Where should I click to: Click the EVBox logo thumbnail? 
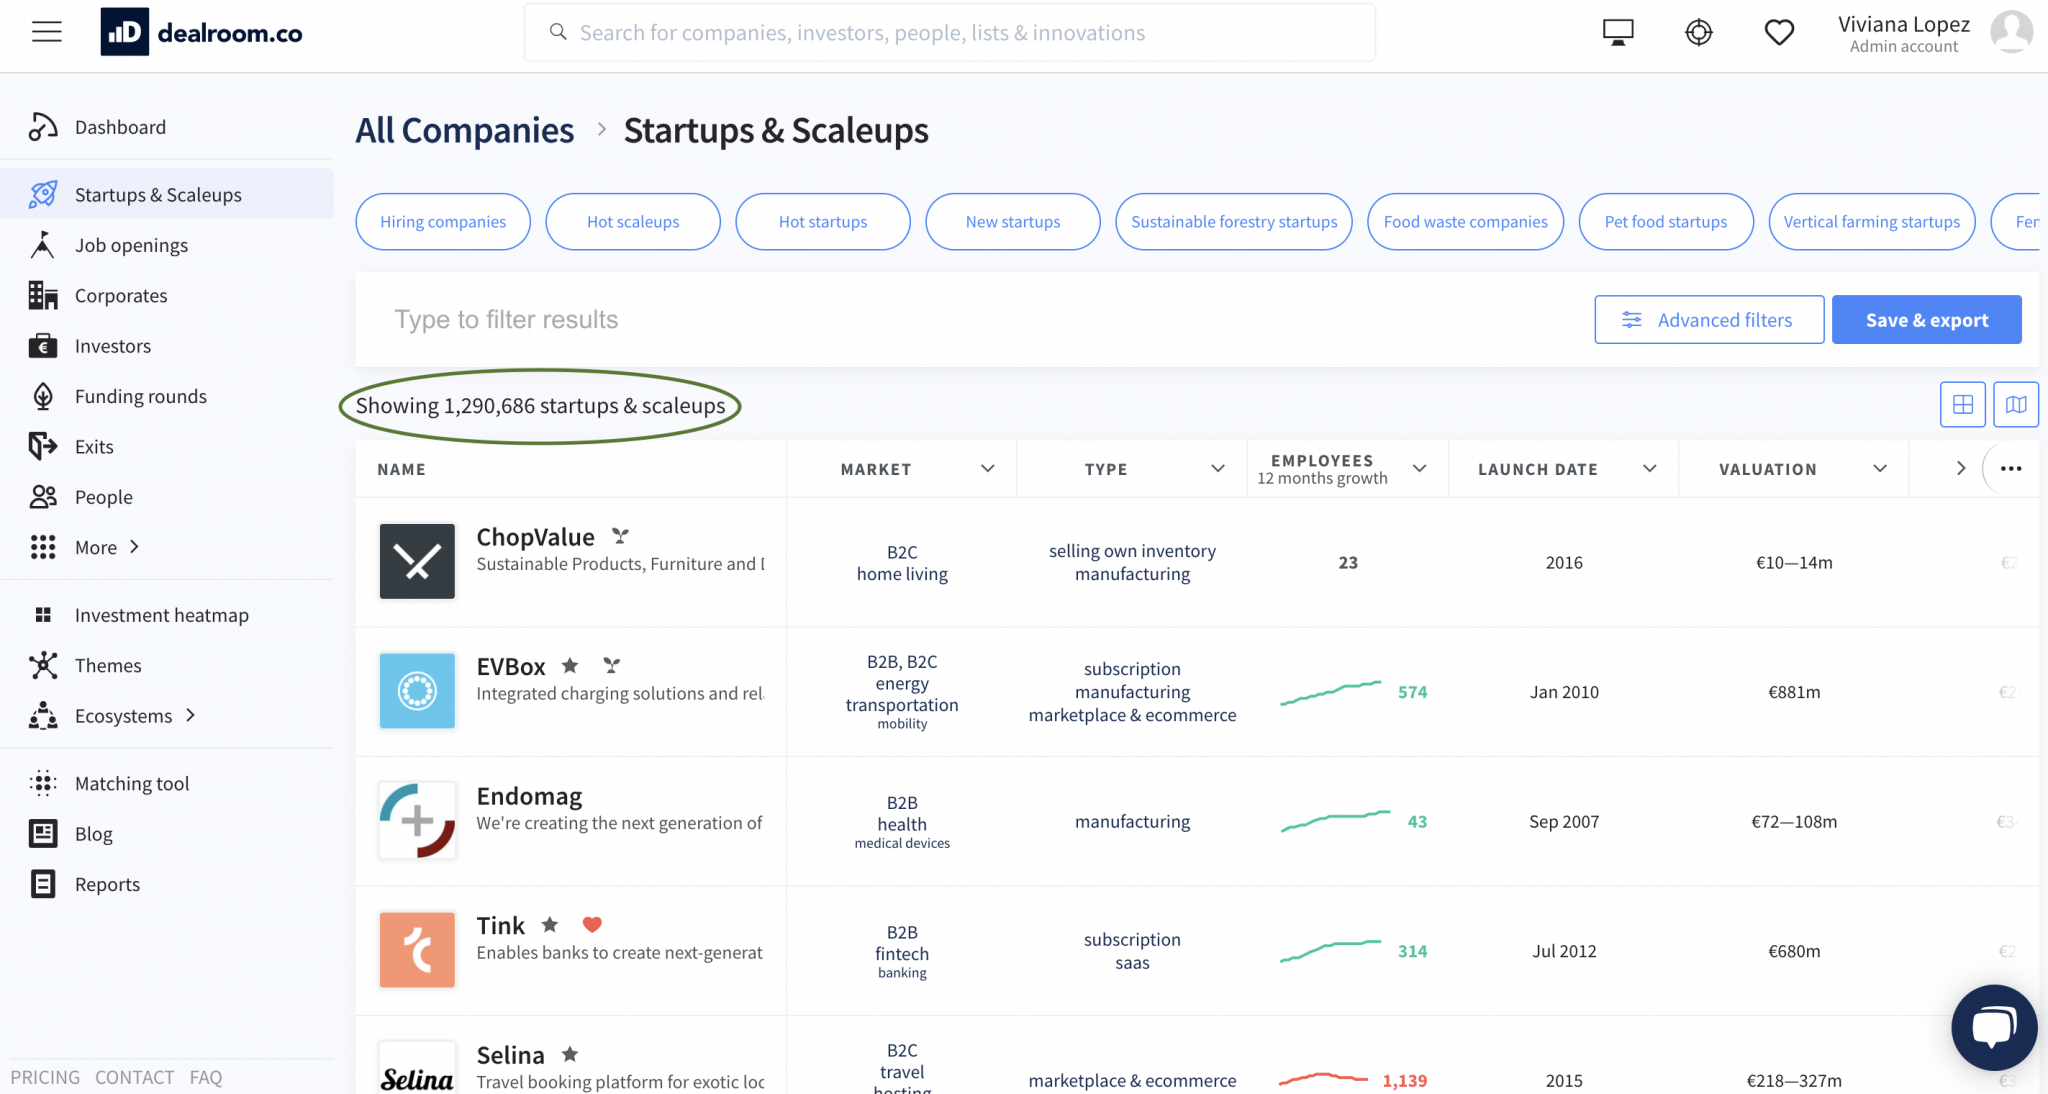click(x=417, y=691)
